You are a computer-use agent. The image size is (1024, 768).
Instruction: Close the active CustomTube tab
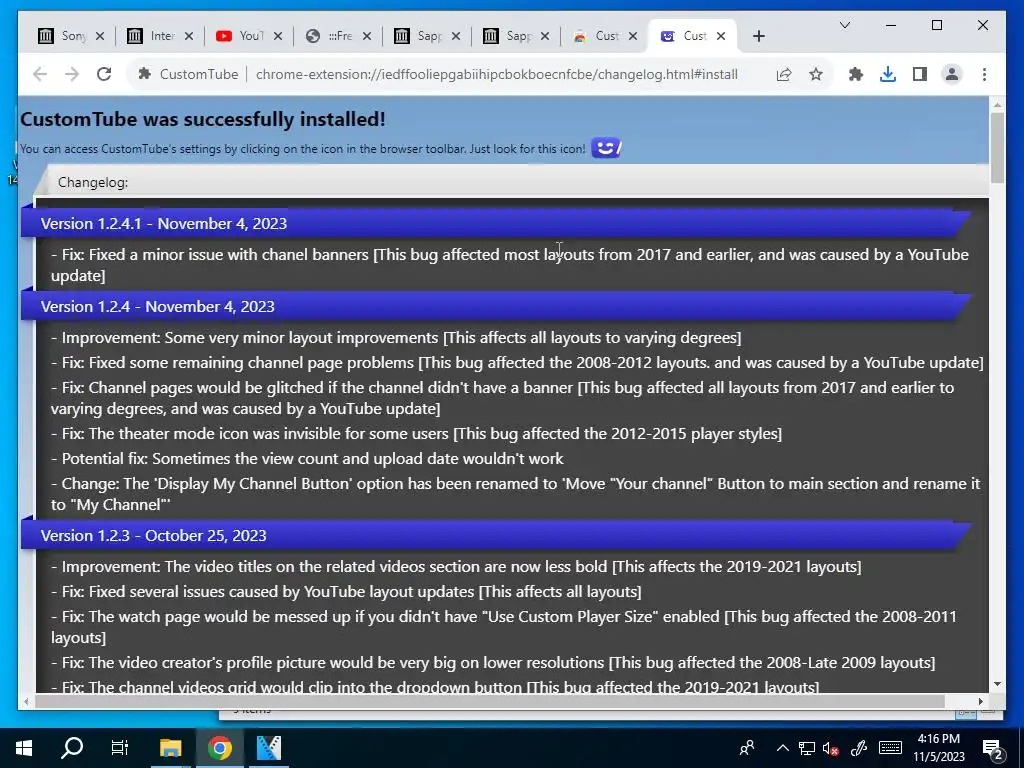pyautogui.click(x=721, y=36)
